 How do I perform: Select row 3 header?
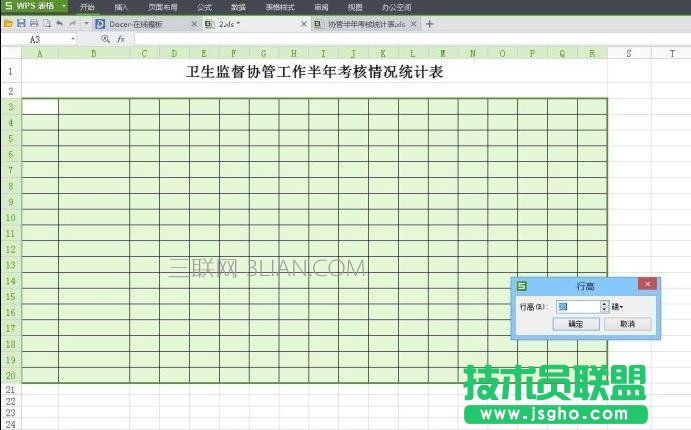point(11,107)
